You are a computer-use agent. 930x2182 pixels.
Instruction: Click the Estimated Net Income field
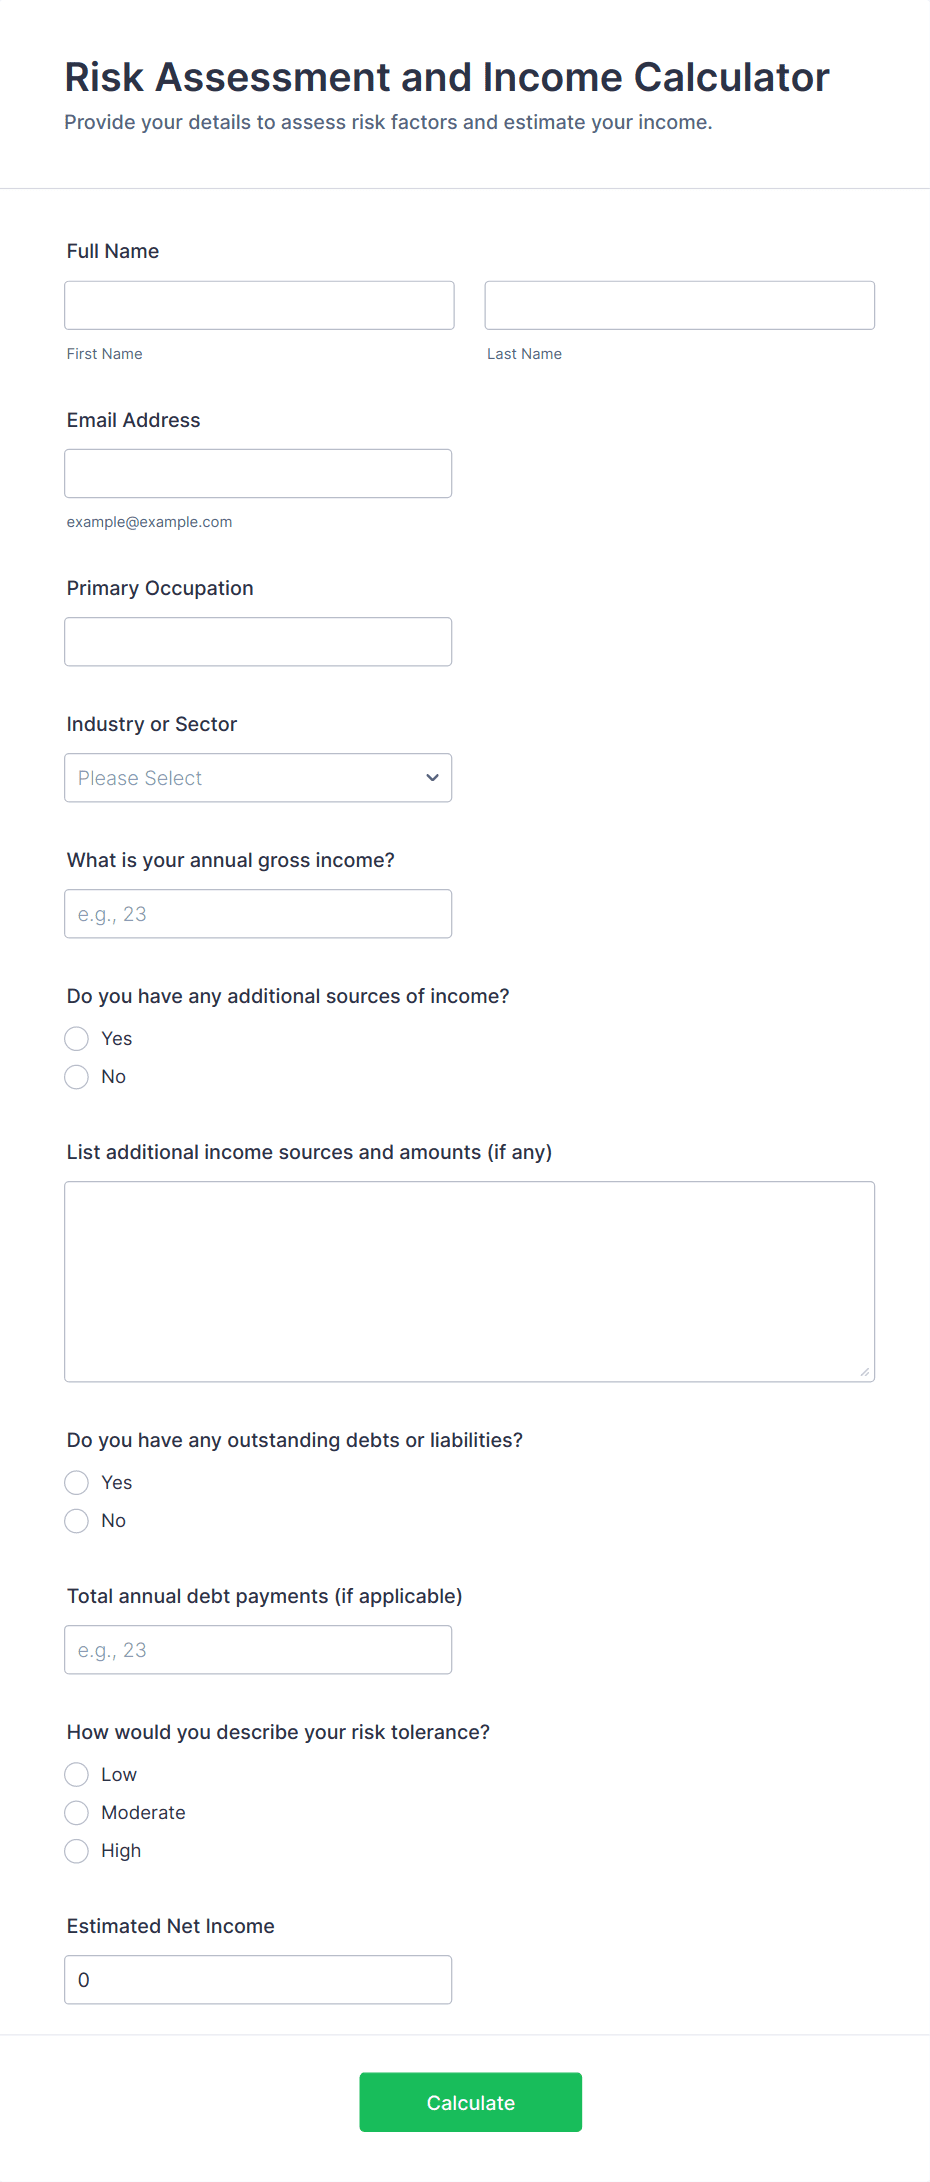(258, 1979)
